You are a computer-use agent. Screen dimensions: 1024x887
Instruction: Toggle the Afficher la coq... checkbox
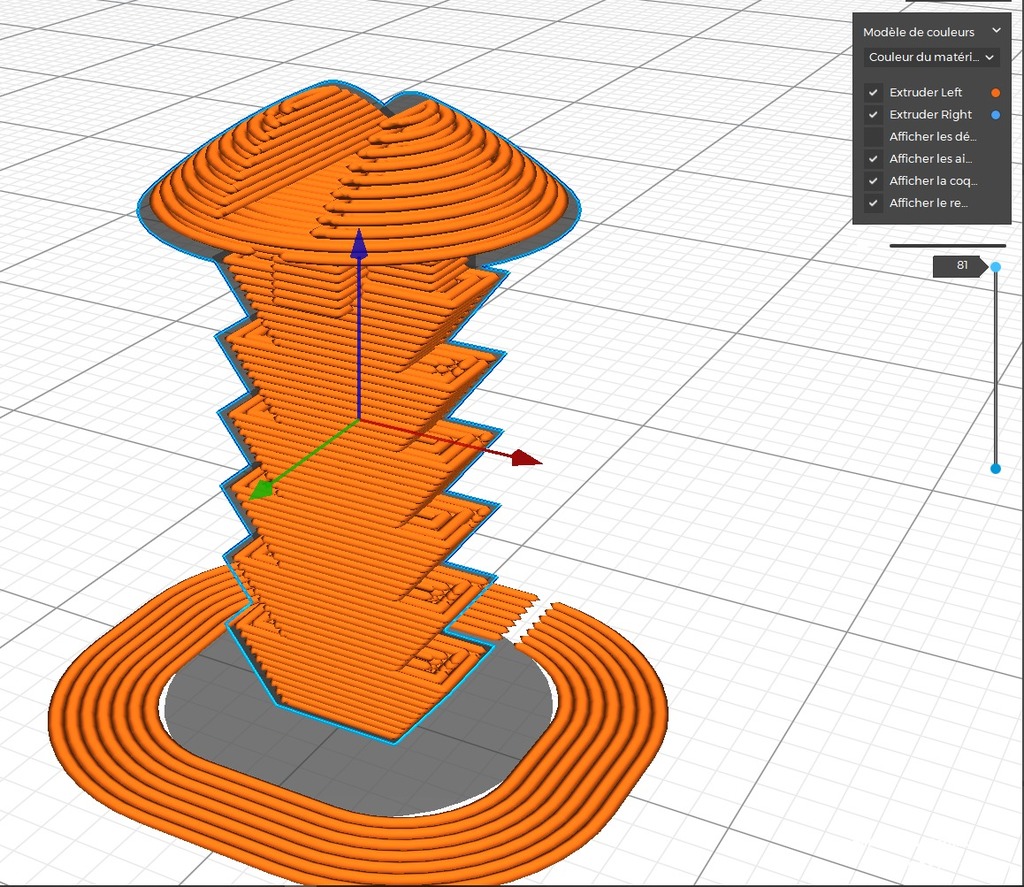(874, 181)
